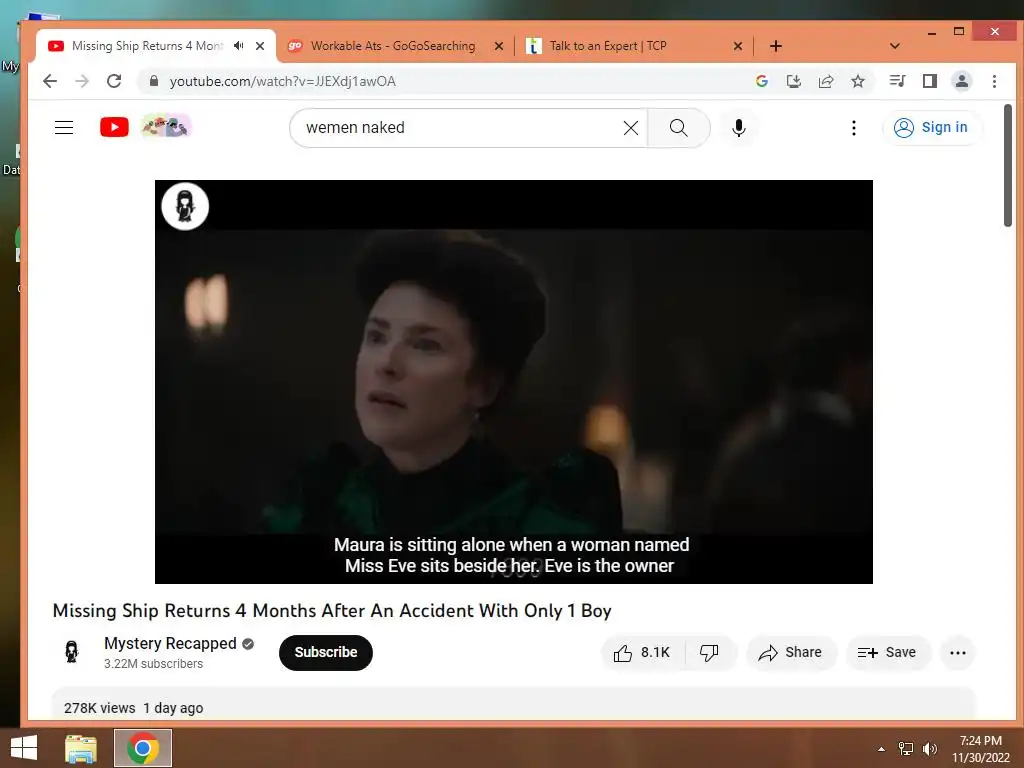Click the Chrome taskbar icon
The image size is (1024, 768).
[143, 748]
